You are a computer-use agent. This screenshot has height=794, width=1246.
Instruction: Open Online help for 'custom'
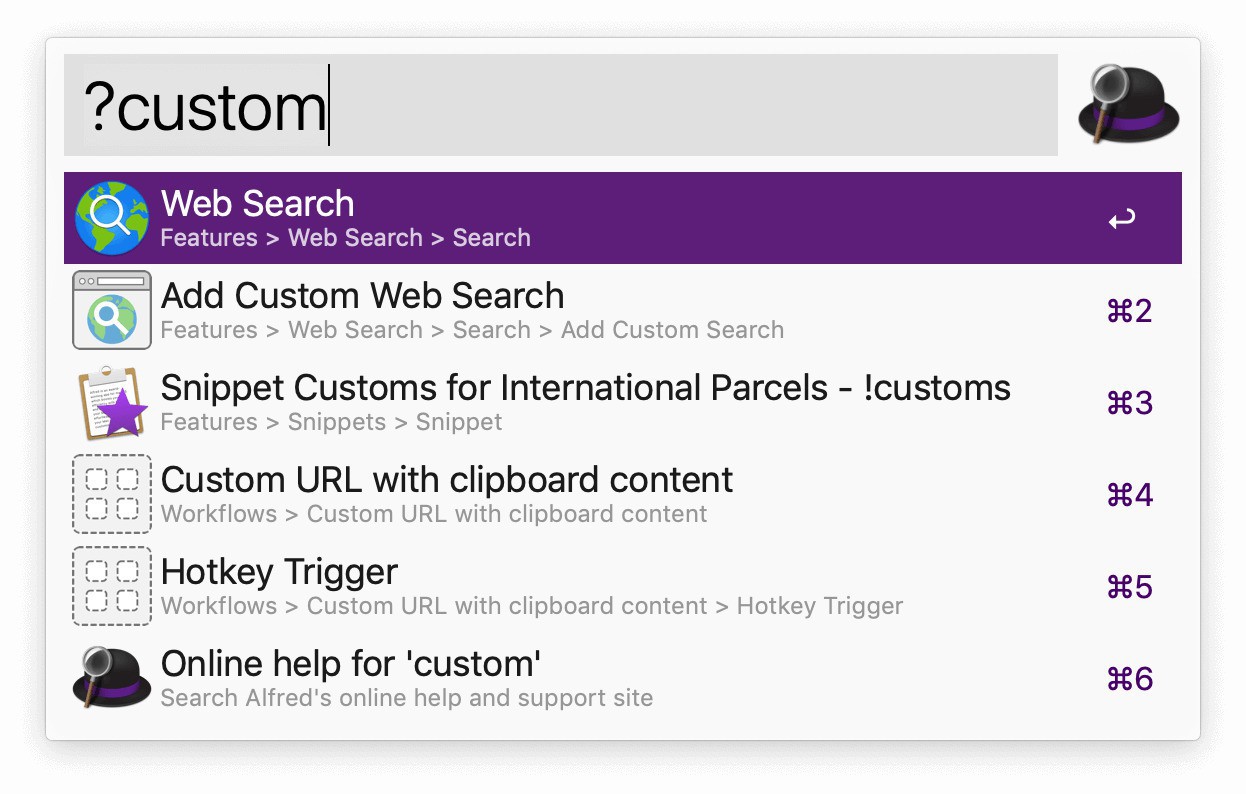pos(351,664)
